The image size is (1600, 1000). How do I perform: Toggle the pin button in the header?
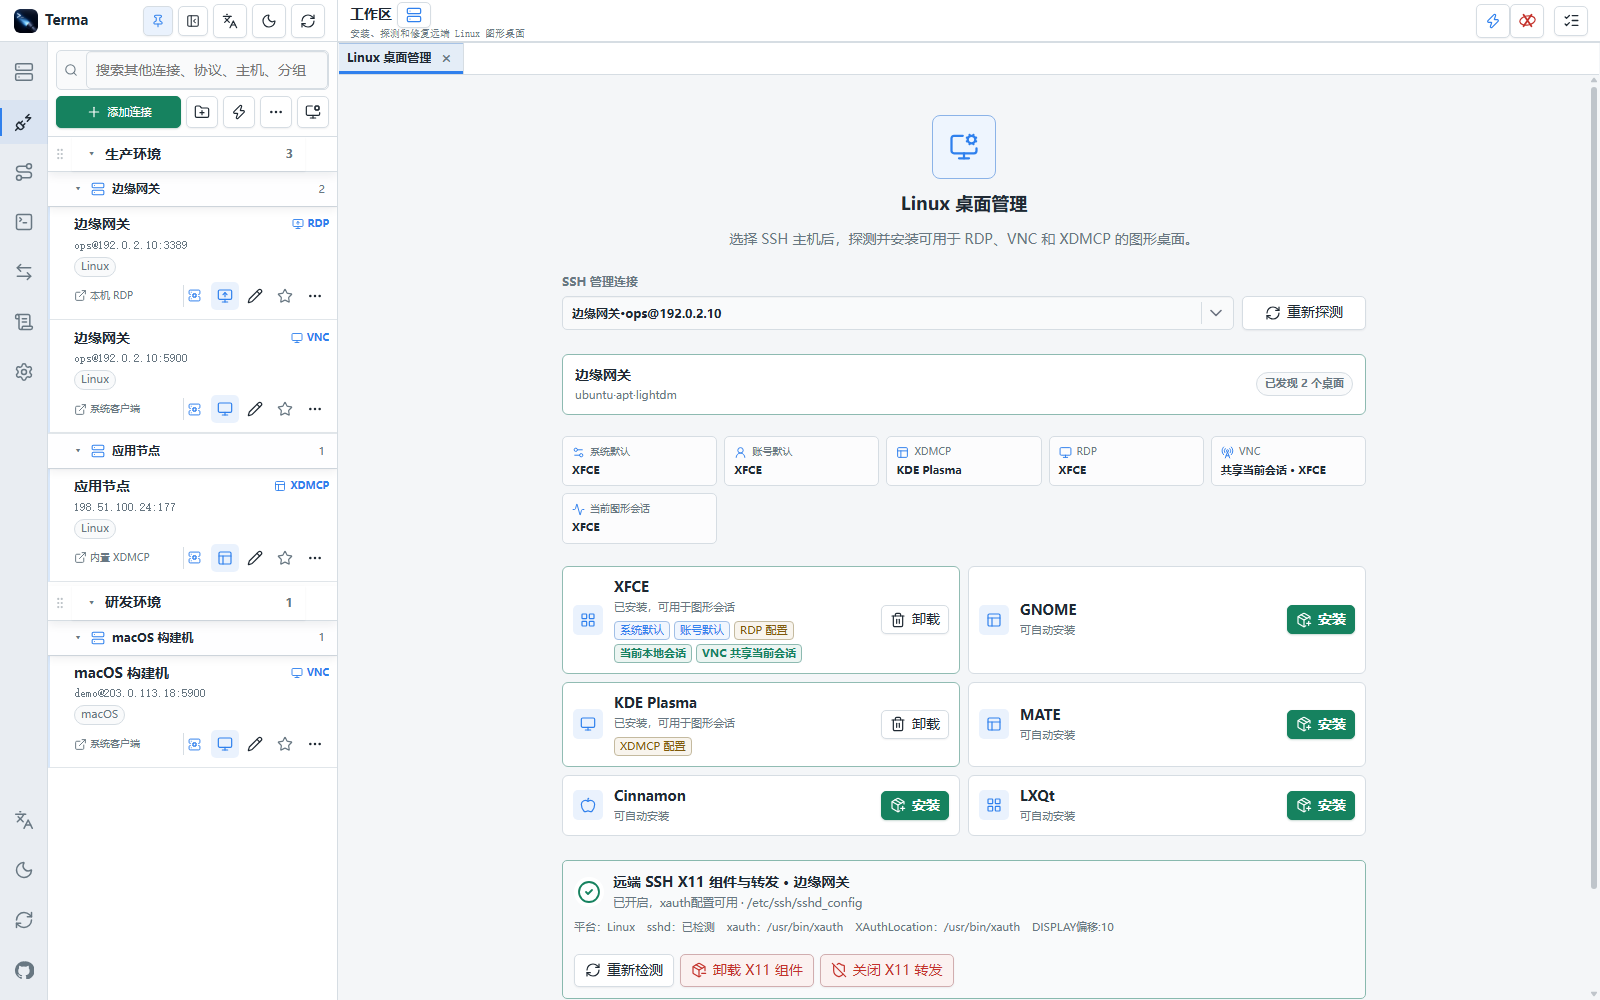pos(157,20)
